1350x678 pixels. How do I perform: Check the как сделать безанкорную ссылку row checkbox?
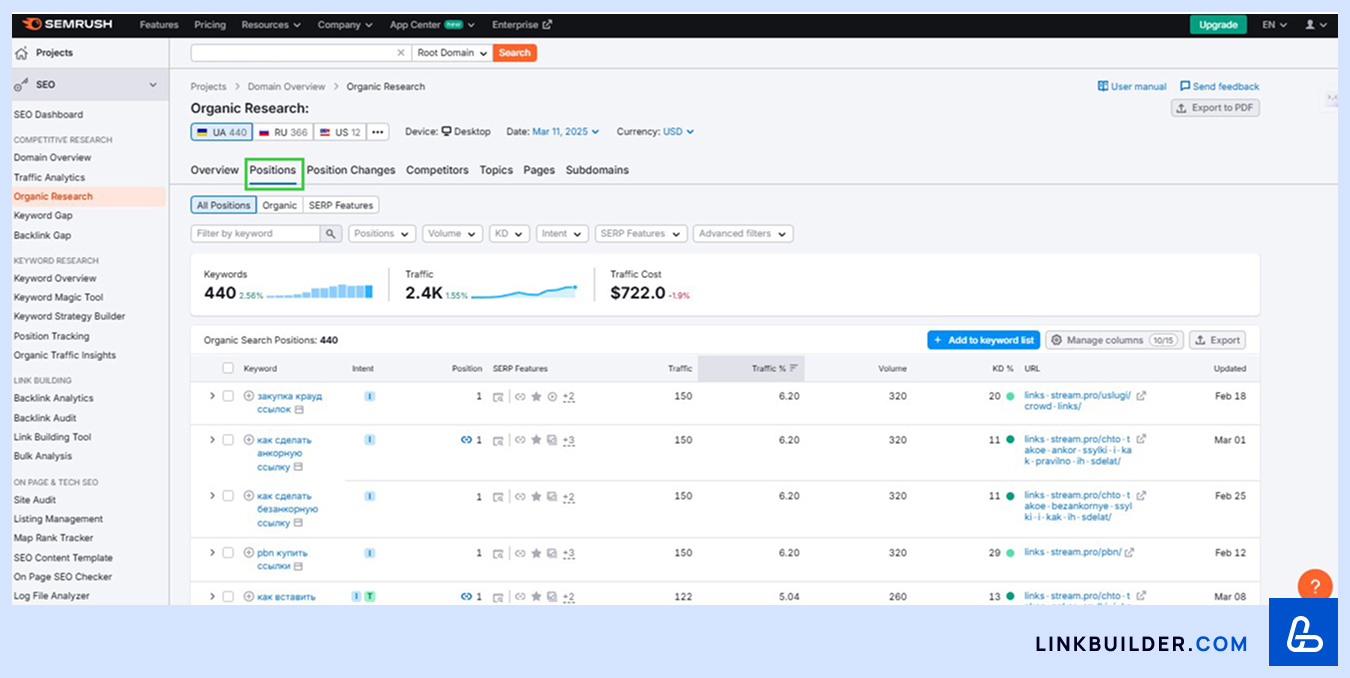coord(228,496)
